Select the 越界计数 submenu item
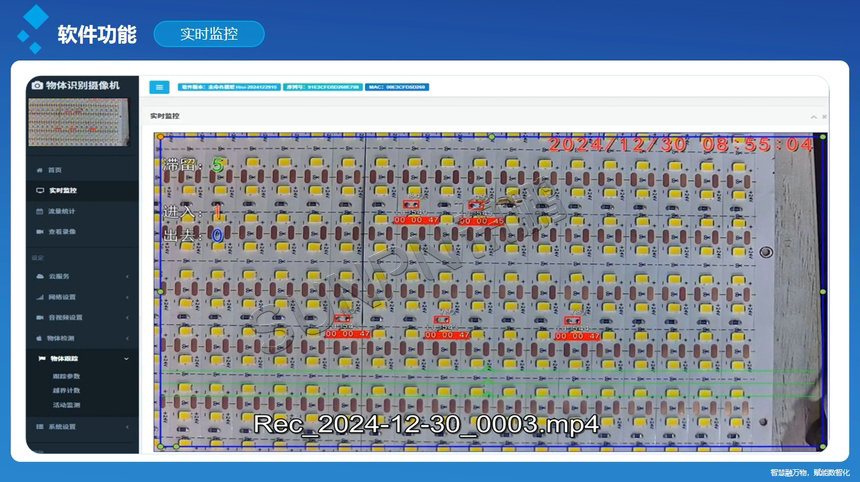Viewport: 860px width, 482px height. [x=66, y=391]
